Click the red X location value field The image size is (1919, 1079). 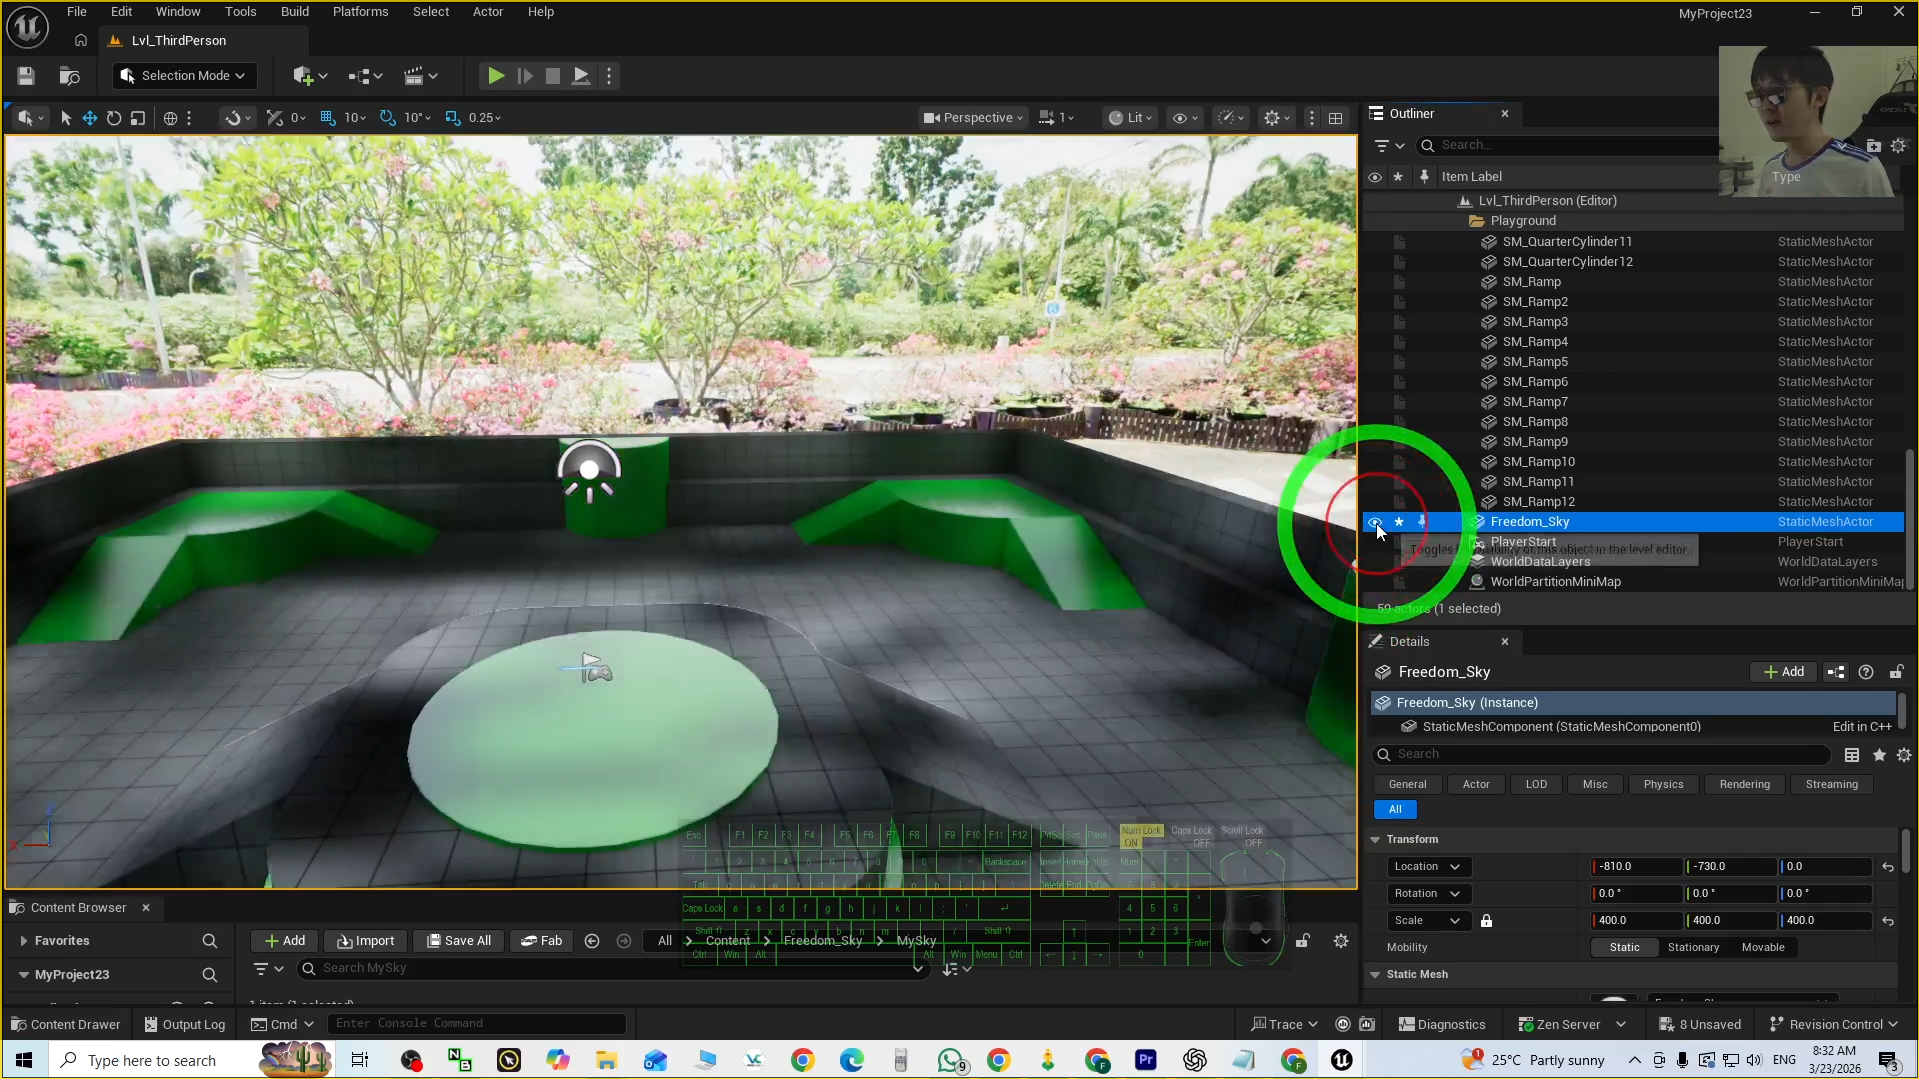coord(1633,866)
